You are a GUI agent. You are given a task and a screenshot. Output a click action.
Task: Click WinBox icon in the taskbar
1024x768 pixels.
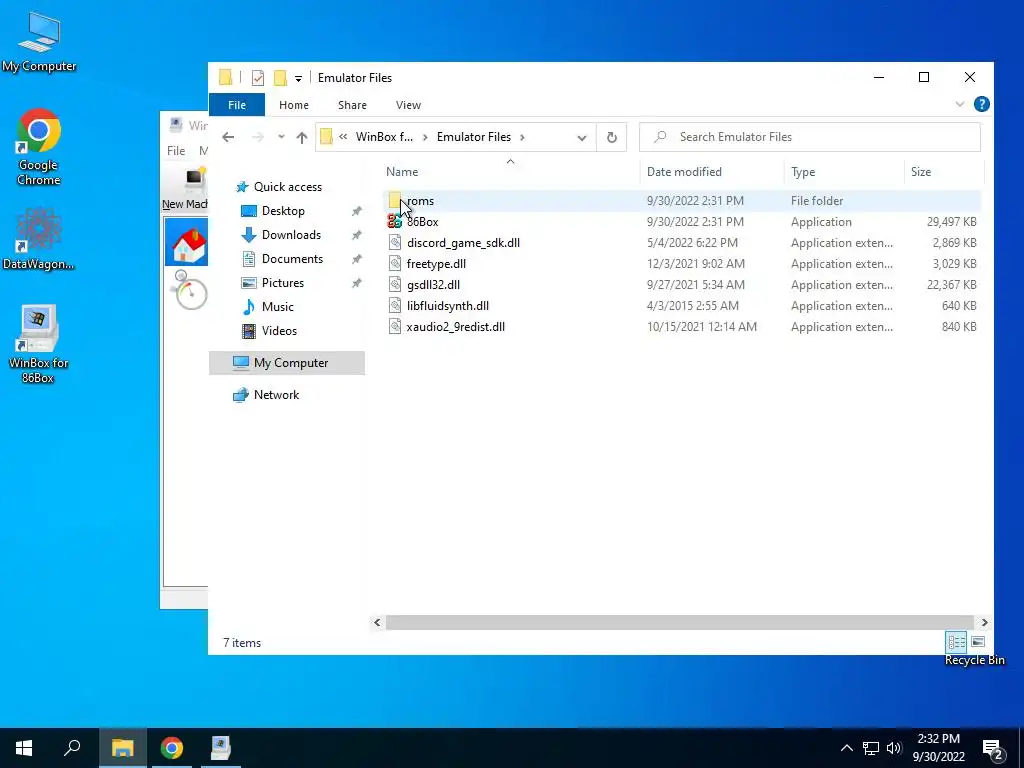[x=221, y=748]
